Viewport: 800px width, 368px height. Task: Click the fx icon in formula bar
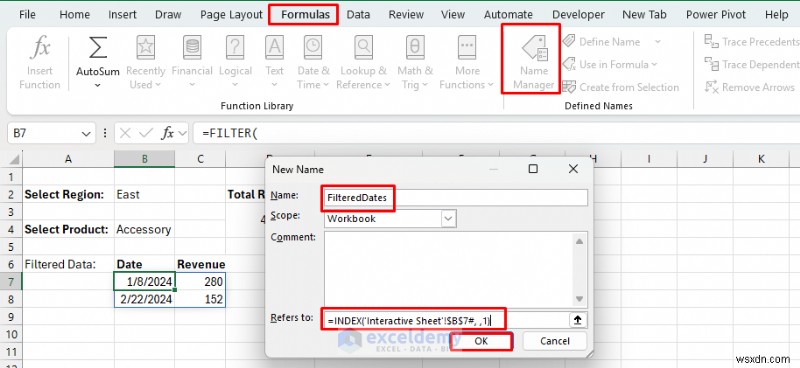167,134
